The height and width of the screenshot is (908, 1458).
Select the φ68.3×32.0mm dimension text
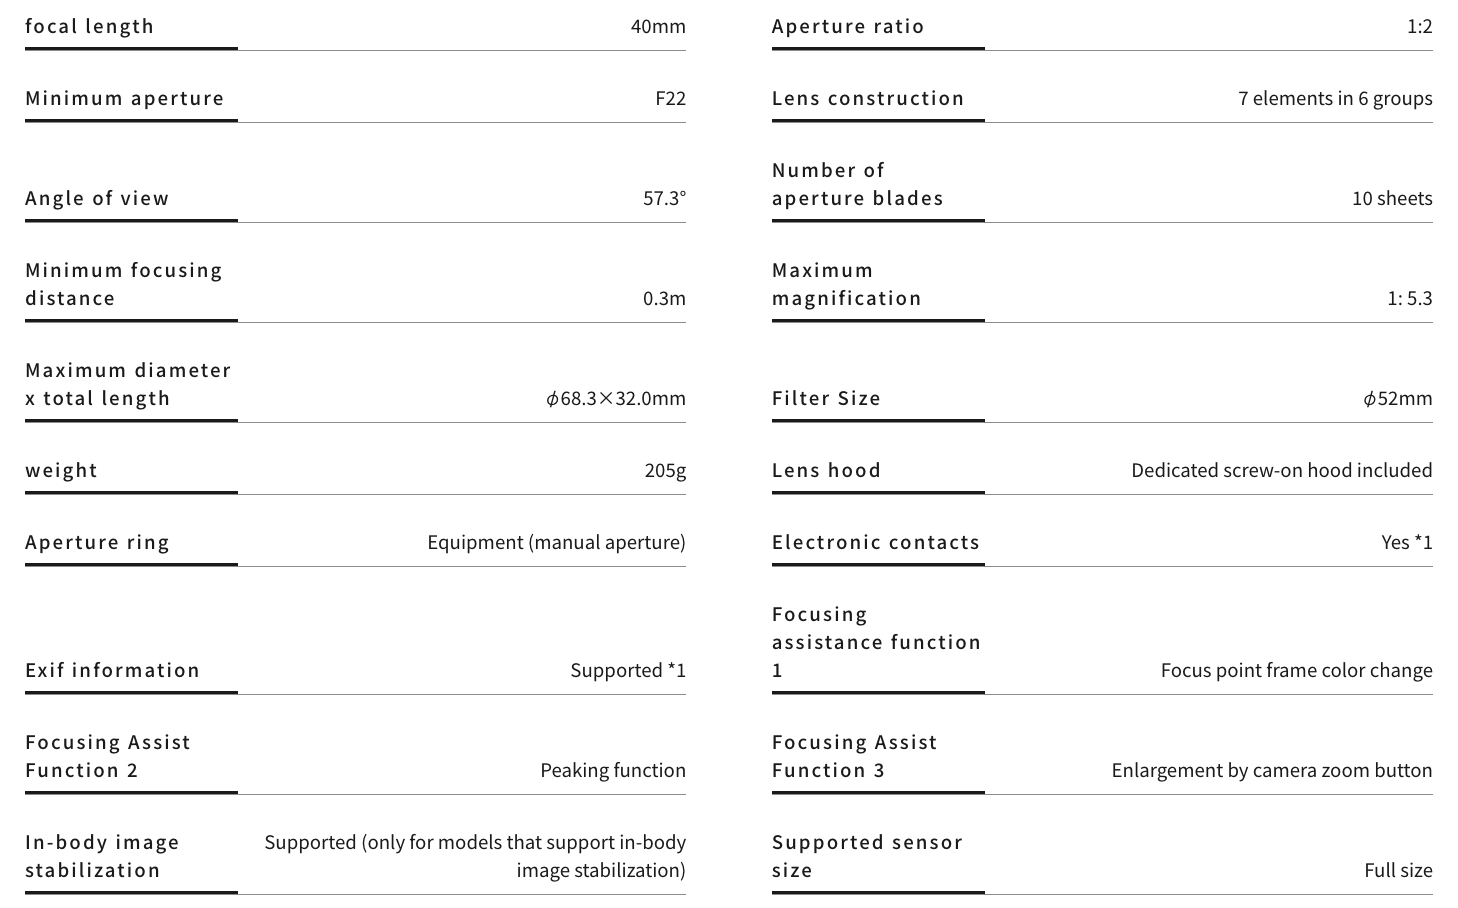[615, 399]
